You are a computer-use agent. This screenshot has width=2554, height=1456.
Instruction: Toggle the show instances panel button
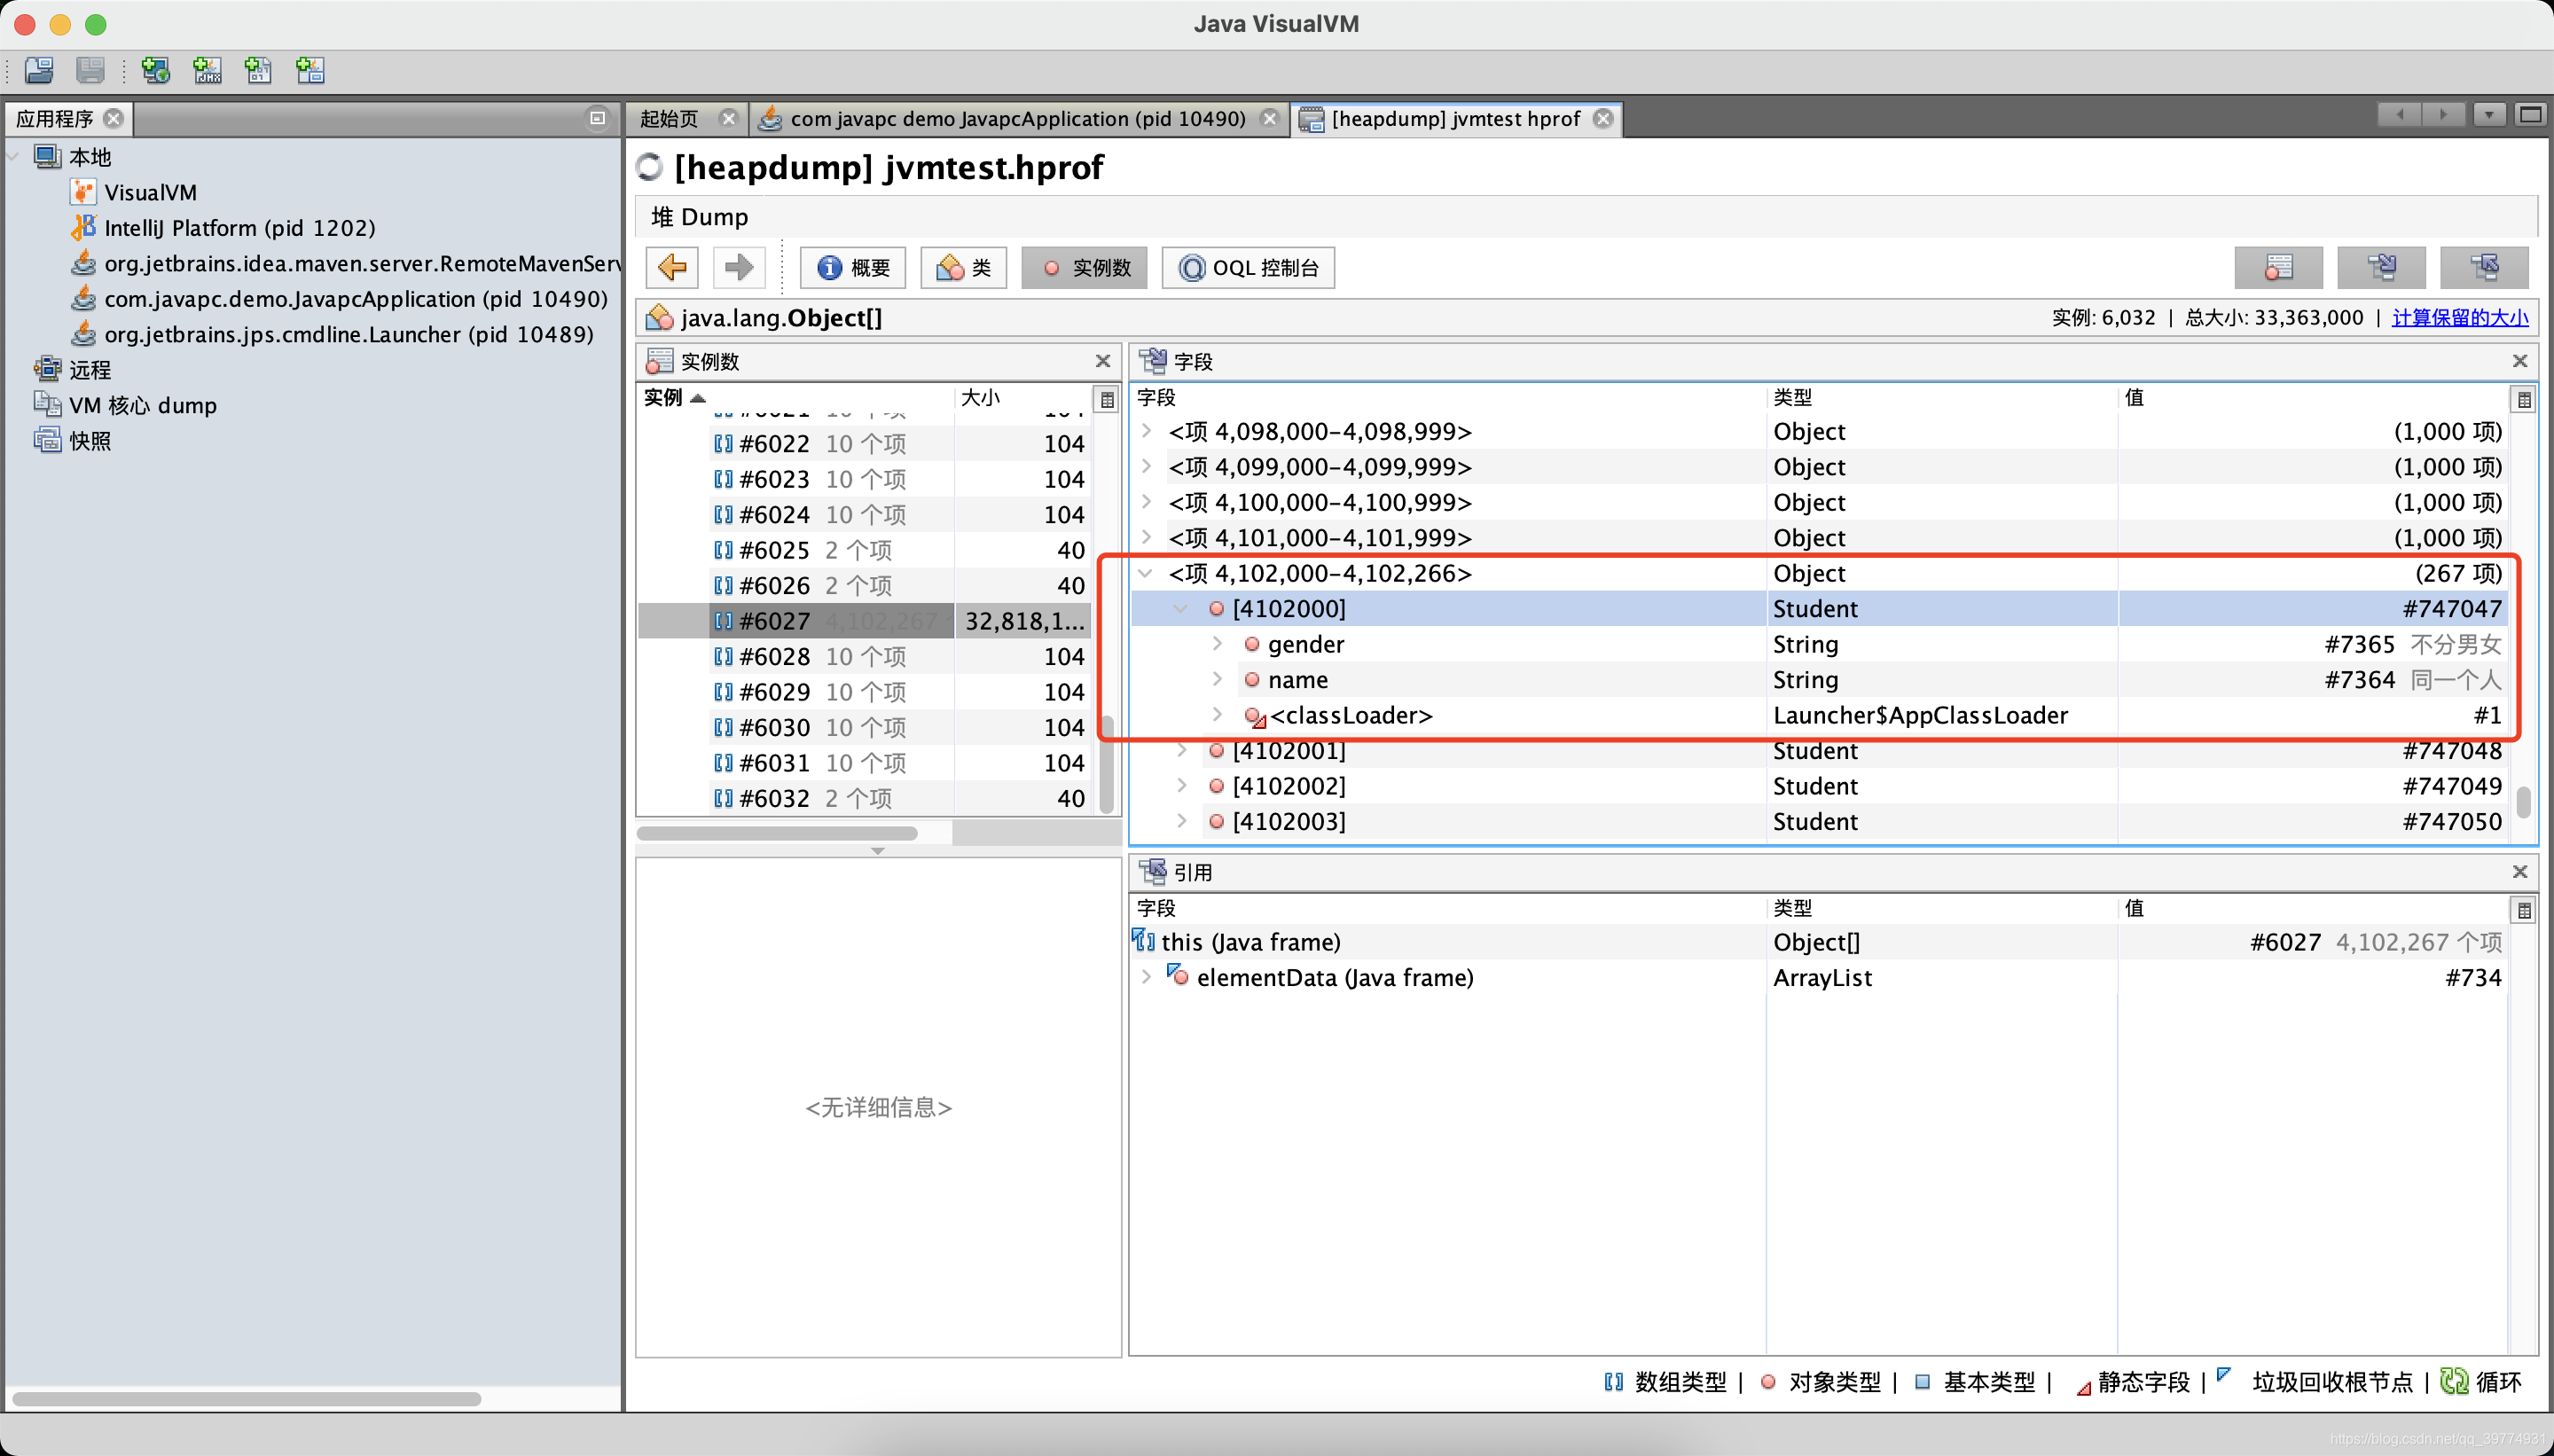[x=2278, y=267]
